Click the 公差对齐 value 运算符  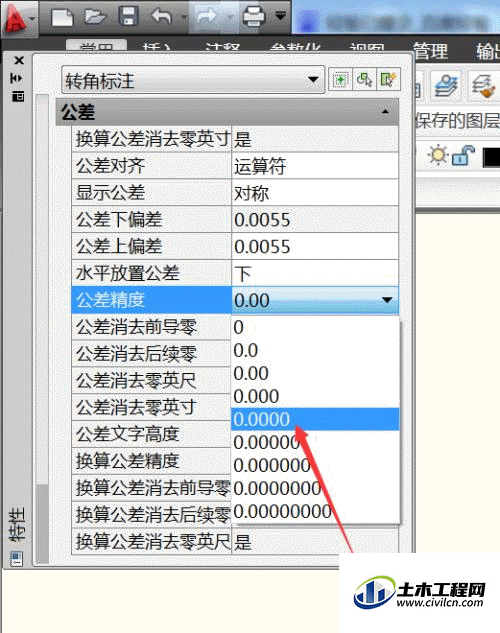pos(315,166)
